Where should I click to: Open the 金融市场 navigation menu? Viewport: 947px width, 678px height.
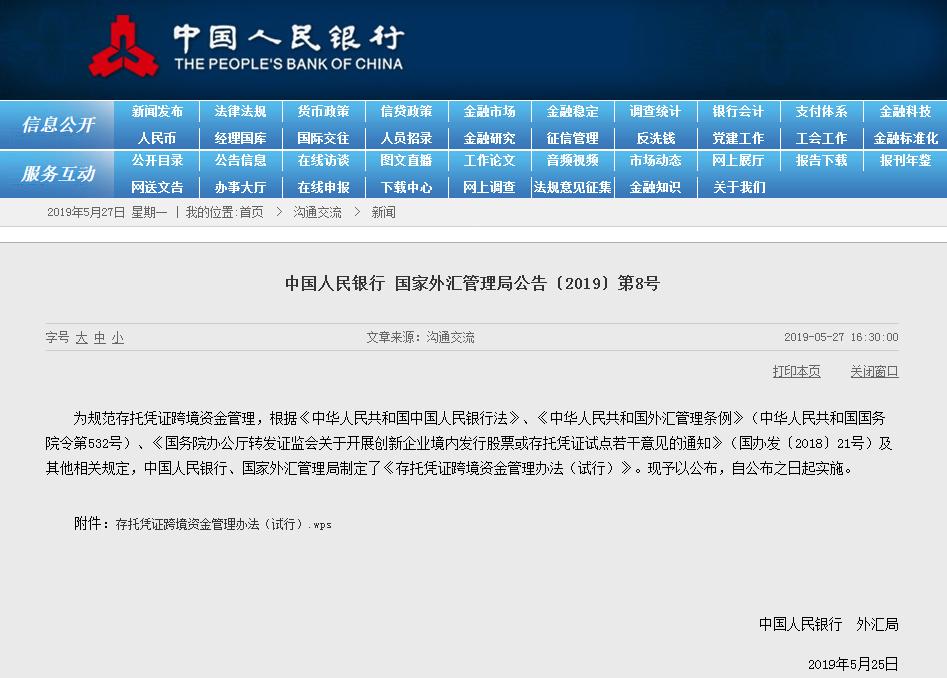point(489,113)
